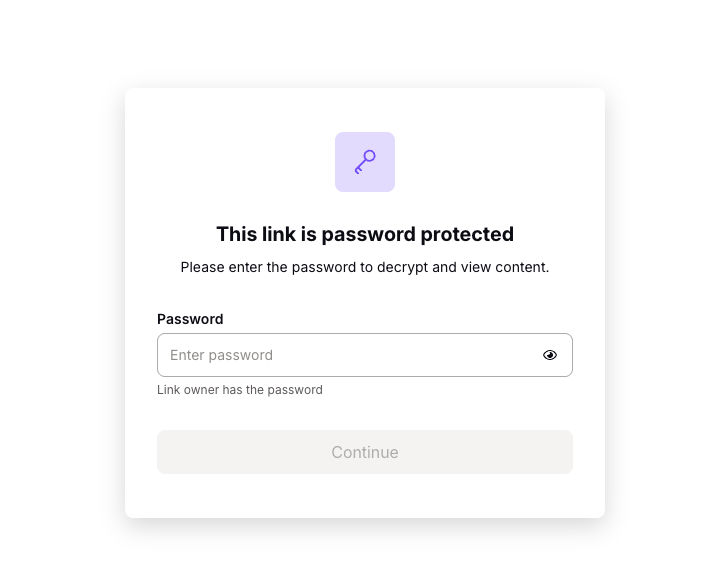Click the bold title under the key icon
The image size is (712, 566).
click(x=365, y=234)
